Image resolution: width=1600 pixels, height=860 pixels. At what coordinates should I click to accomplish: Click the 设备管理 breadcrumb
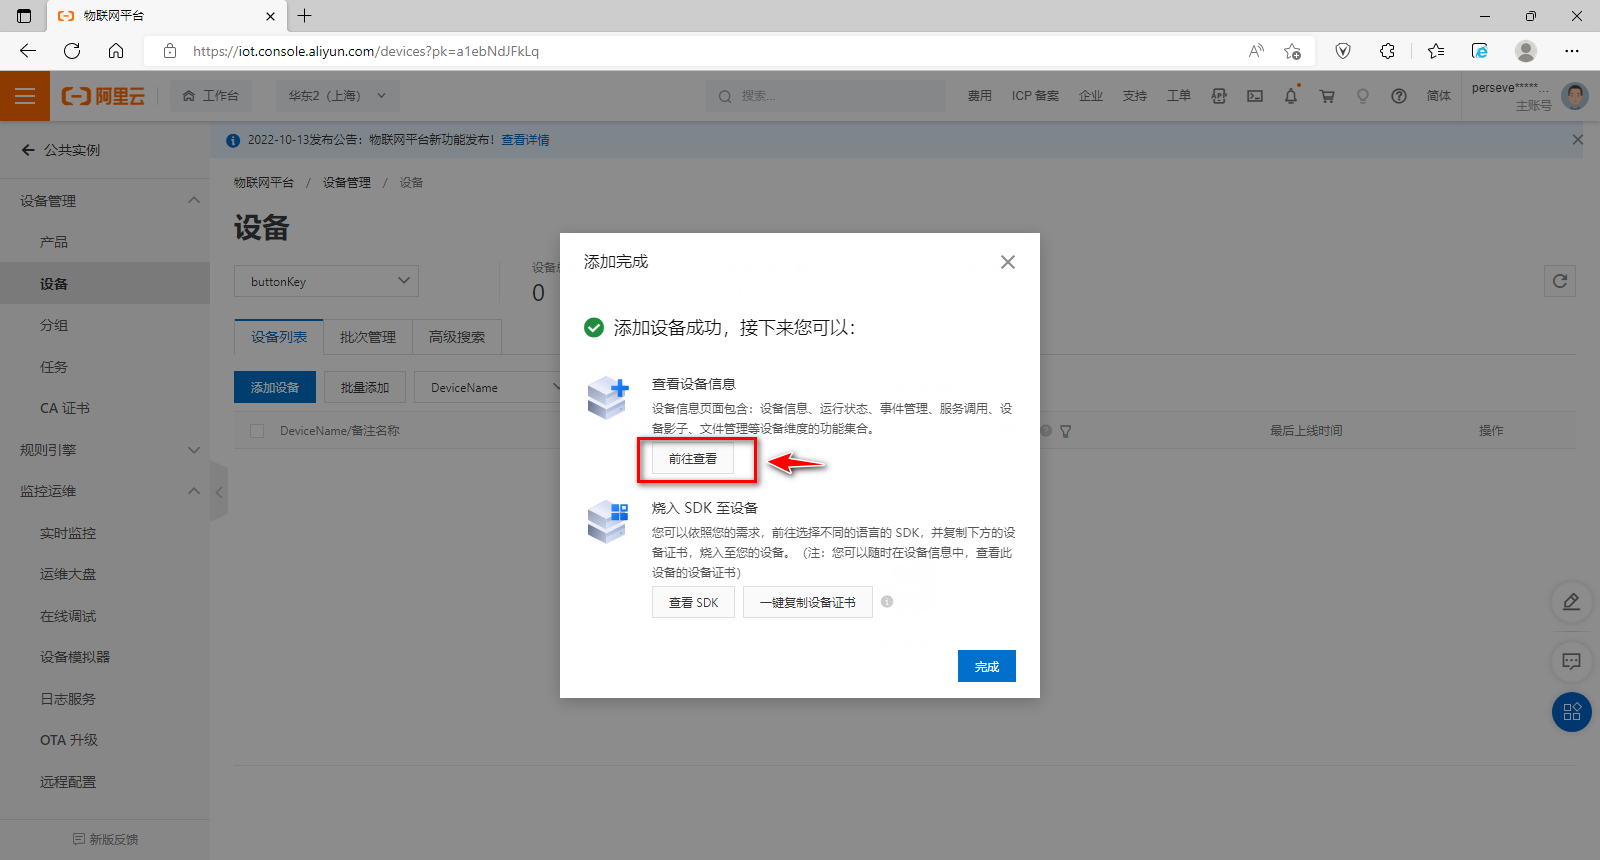[346, 183]
